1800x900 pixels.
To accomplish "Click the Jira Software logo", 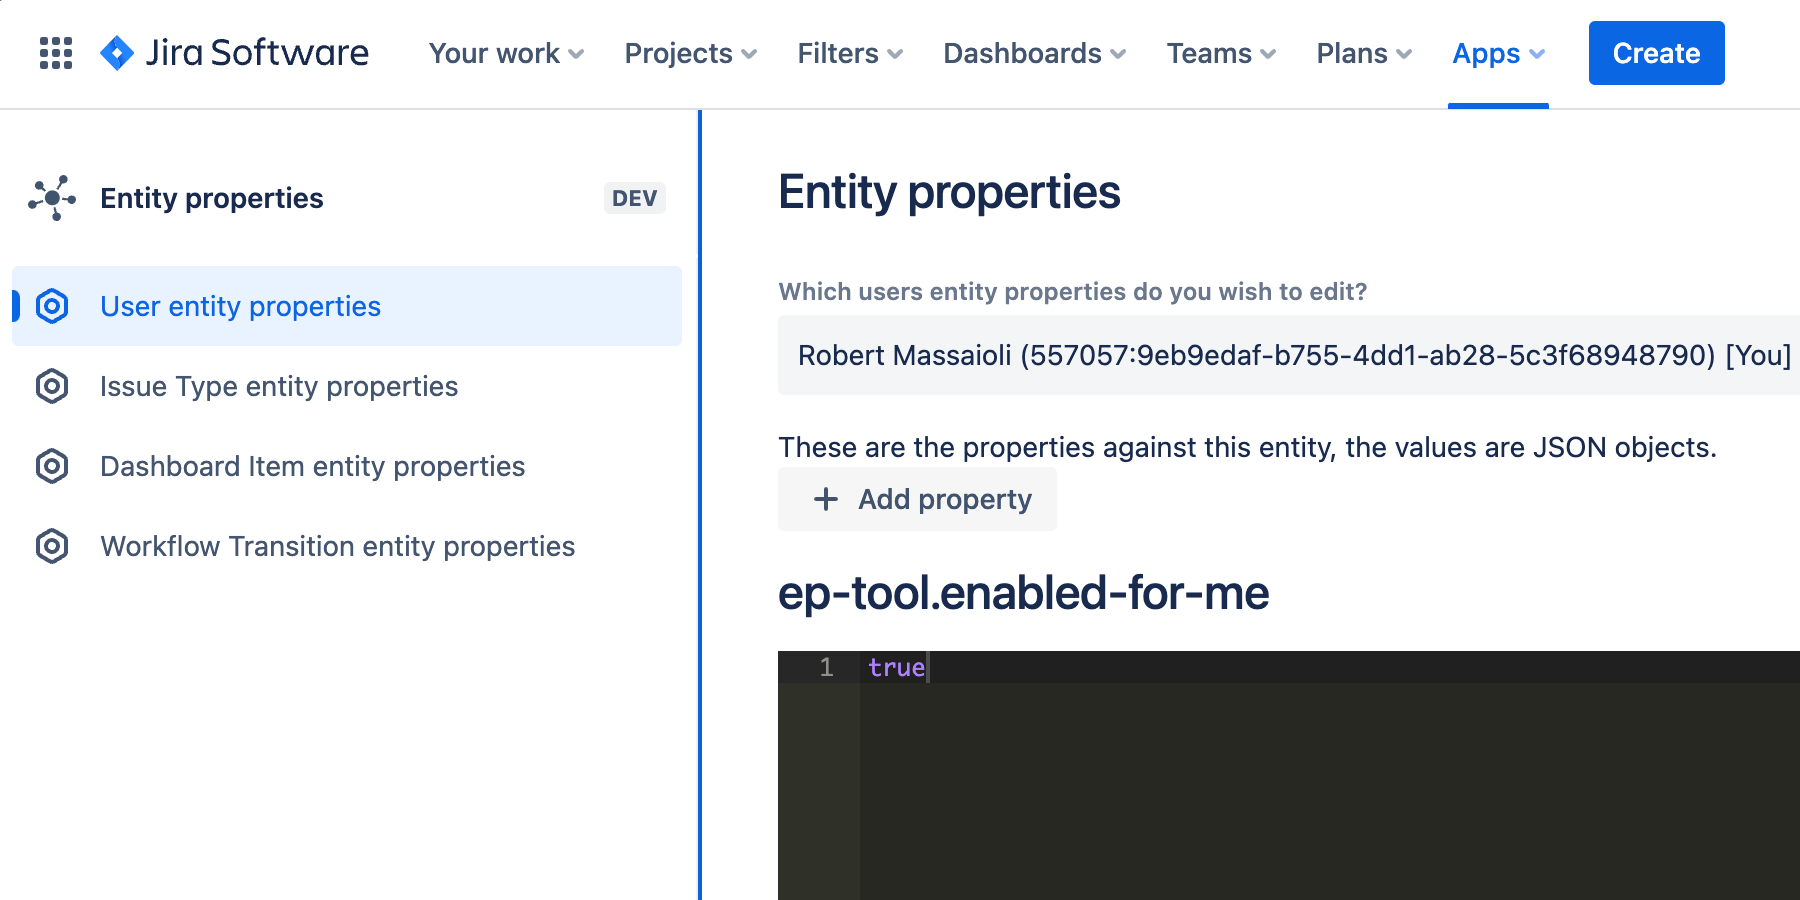I will point(234,53).
